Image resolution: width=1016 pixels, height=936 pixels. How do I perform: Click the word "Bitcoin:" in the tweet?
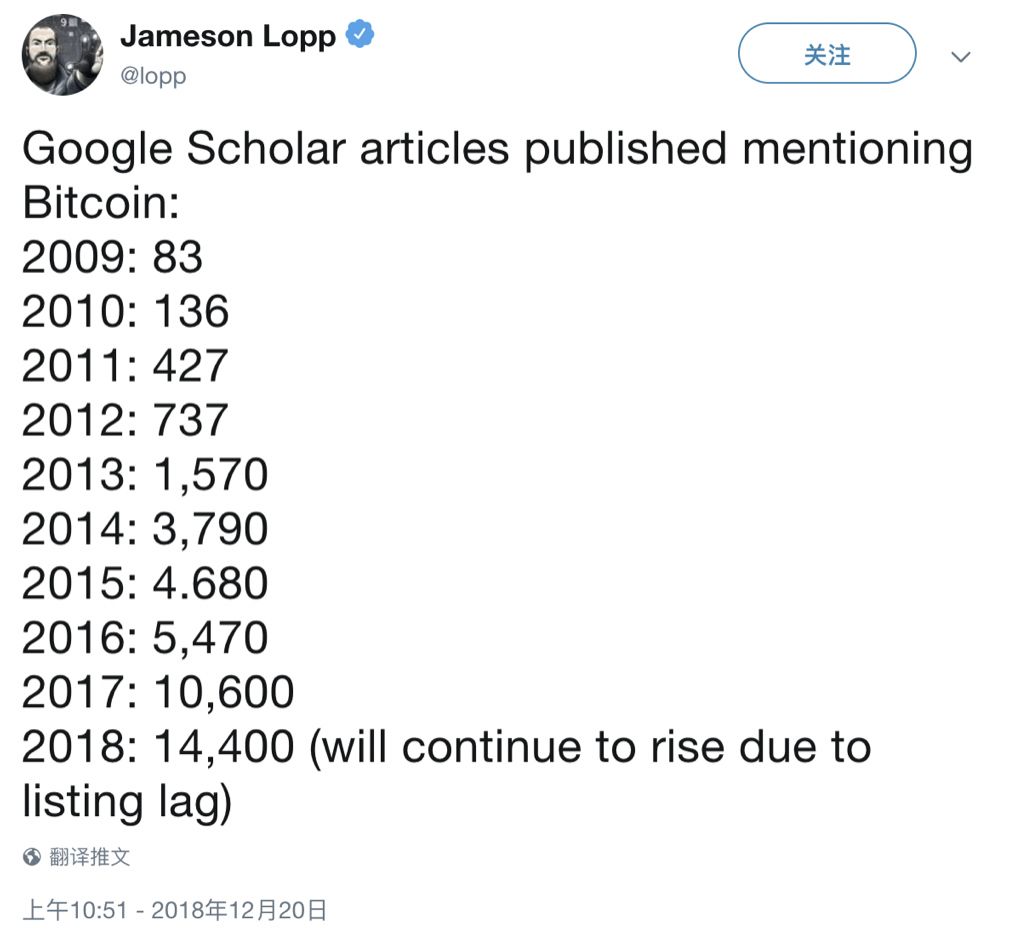(100, 204)
